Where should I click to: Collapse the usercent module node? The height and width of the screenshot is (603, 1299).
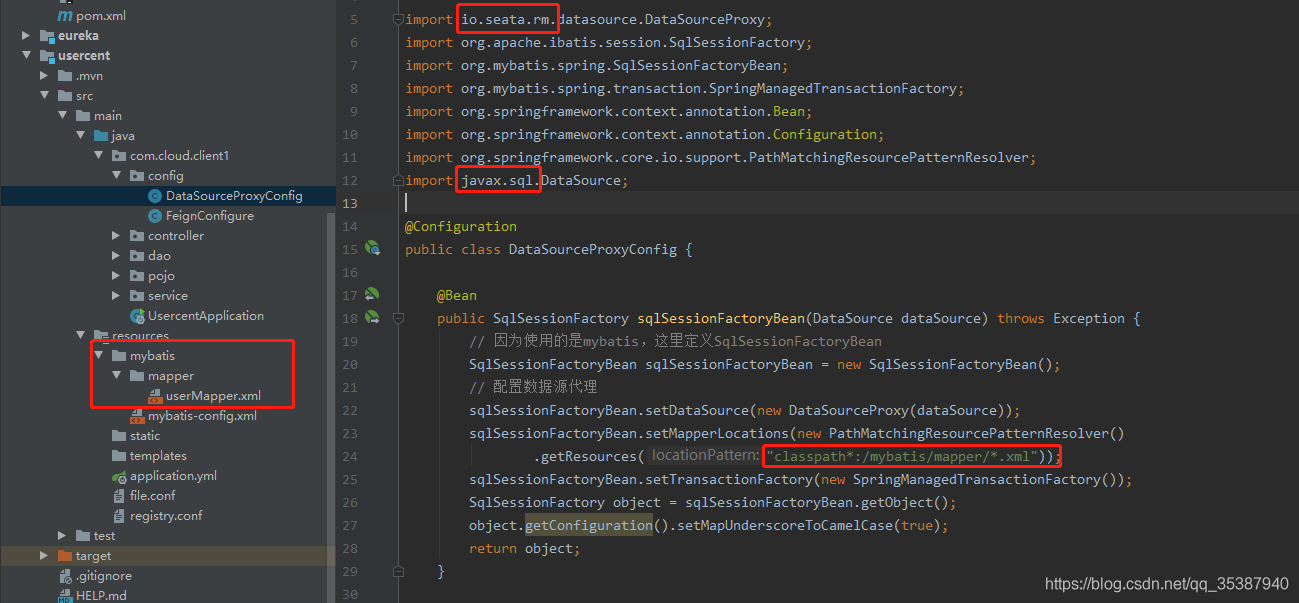(x=26, y=56)
